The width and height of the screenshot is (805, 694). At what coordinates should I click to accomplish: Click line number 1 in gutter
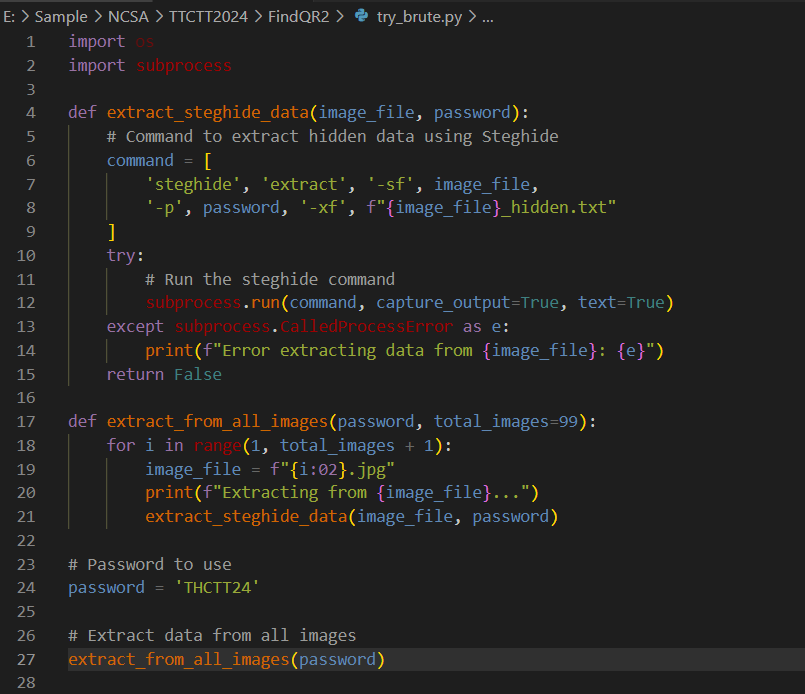coord(31,42)
